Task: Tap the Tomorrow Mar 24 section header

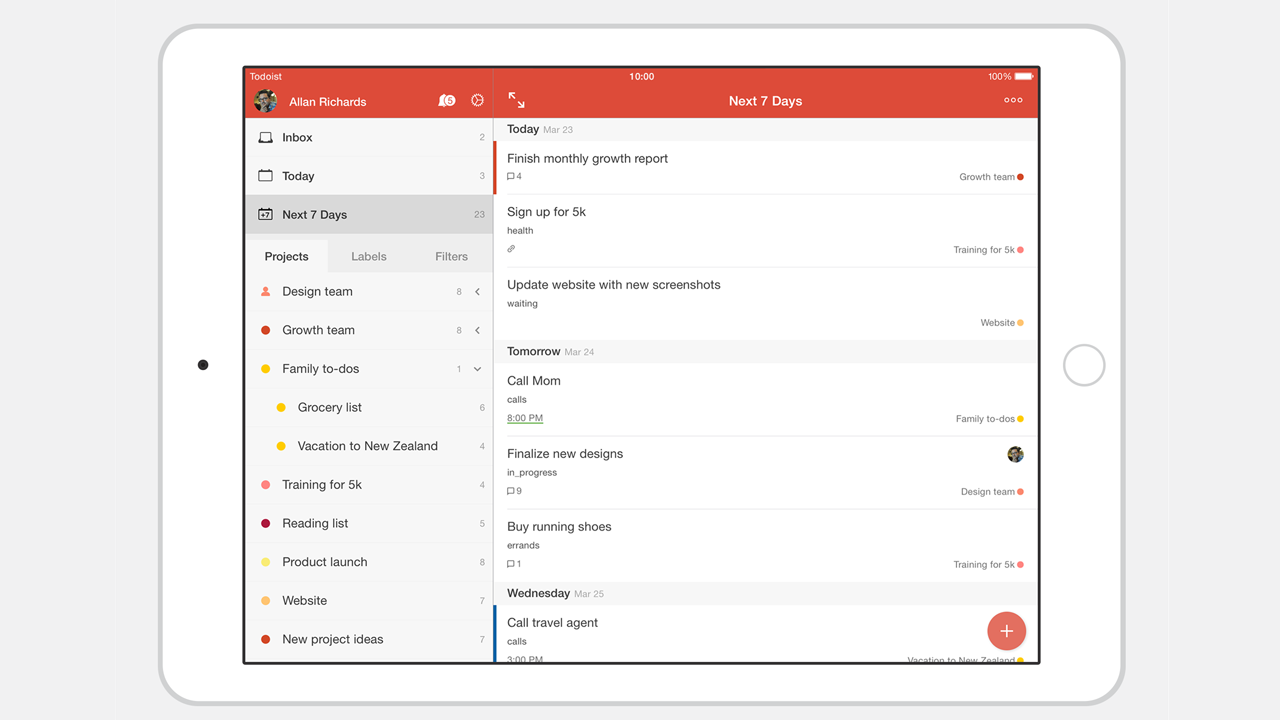Action: 766,352
